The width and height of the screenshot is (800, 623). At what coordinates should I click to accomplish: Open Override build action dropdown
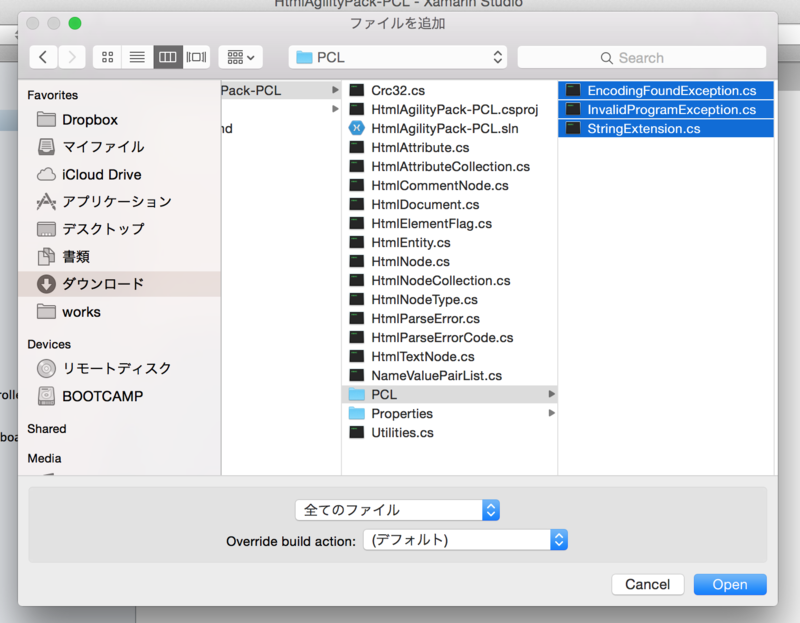[465, 540]
